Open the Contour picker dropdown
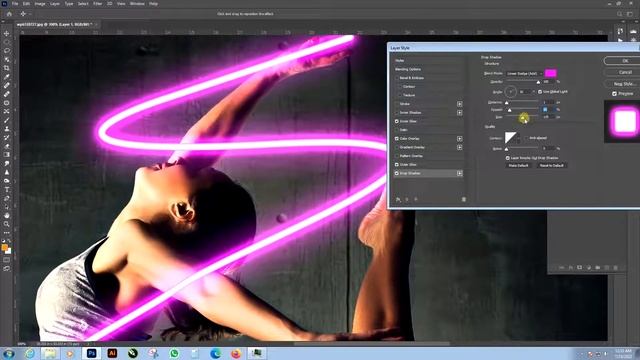The height and width of the screenshot is (360, 640). pyautogui.click(x=519, y=138)
